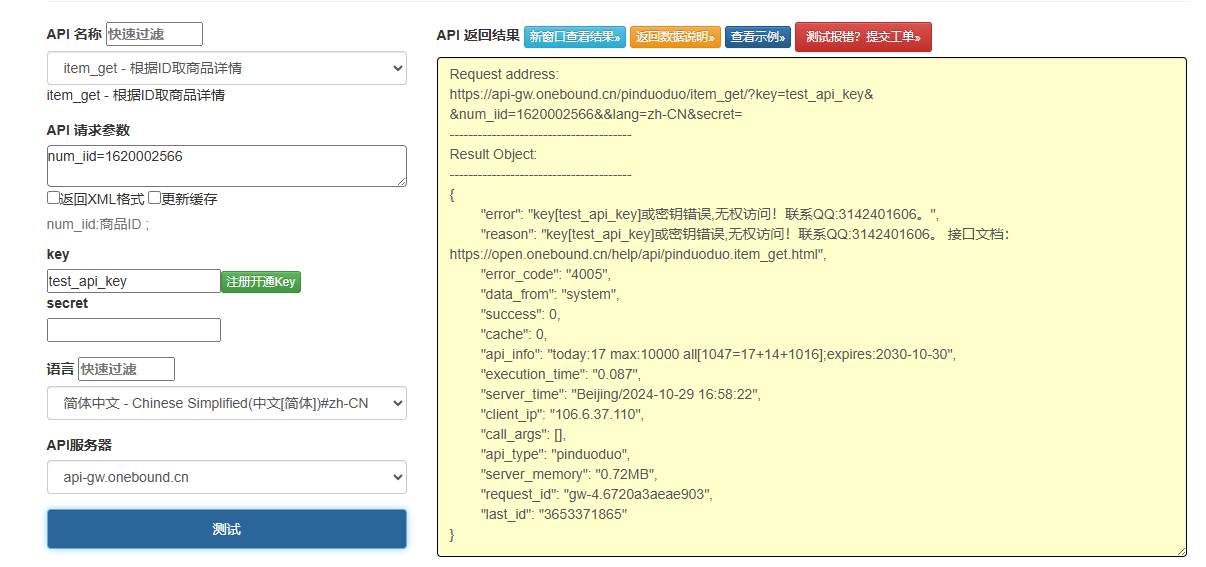Click the open.onebound.cn help URL text
Viewport: 1206px width, 567px height.
637,254
